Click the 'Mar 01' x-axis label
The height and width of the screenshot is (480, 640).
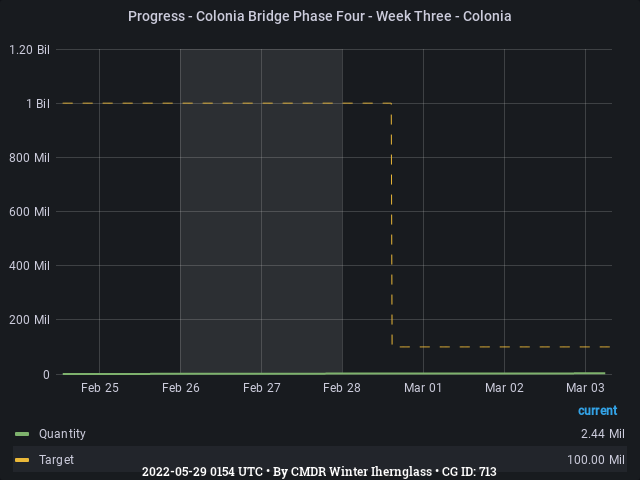(423, 388)
